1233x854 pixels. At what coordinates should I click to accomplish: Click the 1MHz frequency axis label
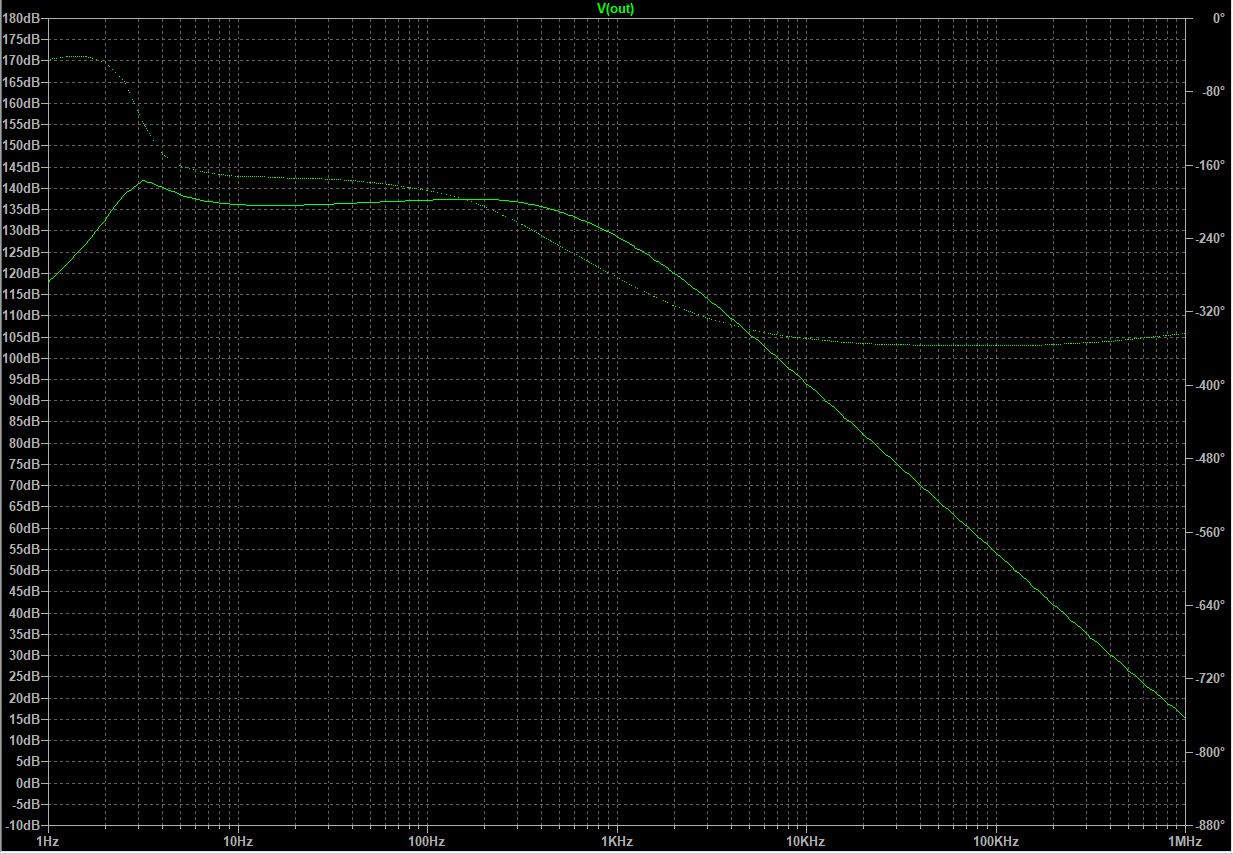(1185, 842)
